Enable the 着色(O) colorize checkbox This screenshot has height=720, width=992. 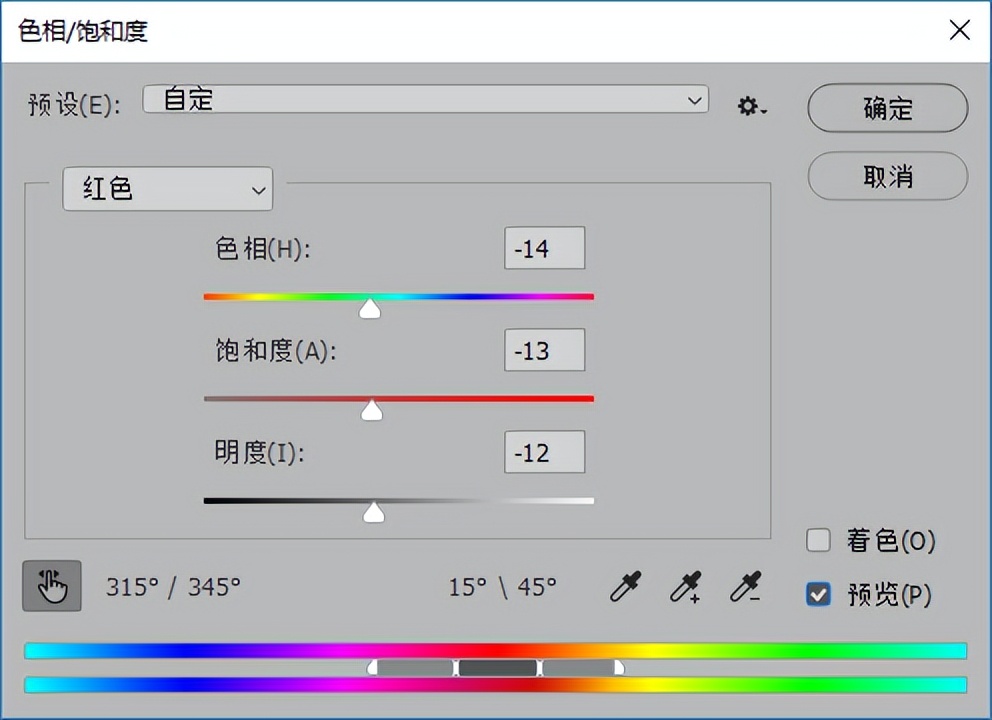(x=818, y=541)
